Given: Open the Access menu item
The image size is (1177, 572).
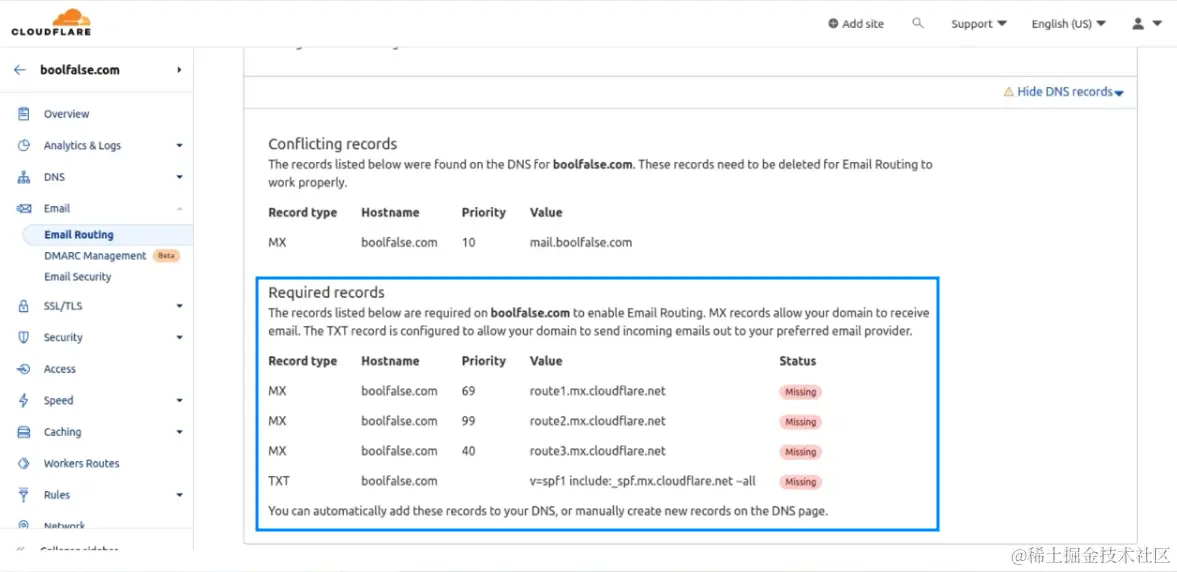Looking at the screenshot, I should 59,369.
